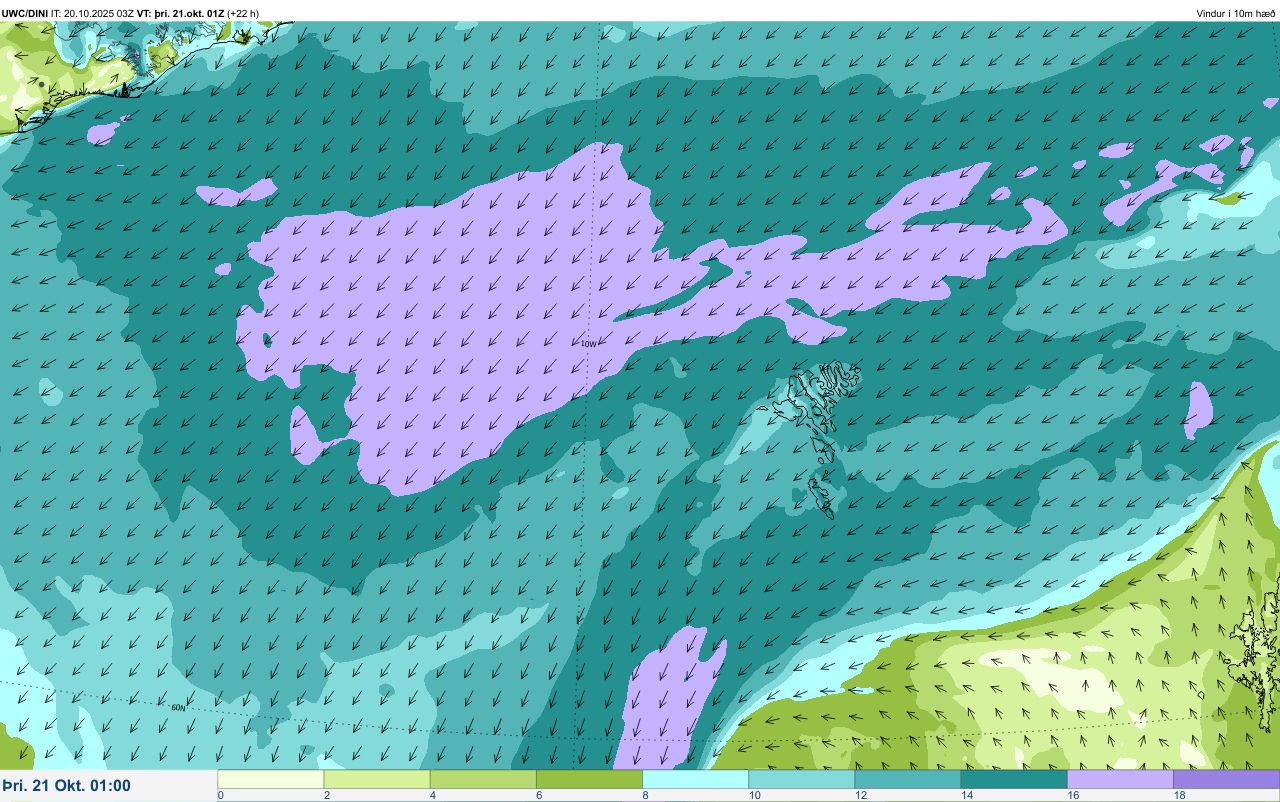Screen dimensions: 1280x802
Task: Click the legend scale value "6"
Action: pyautogui.click(x=538, y=796)
